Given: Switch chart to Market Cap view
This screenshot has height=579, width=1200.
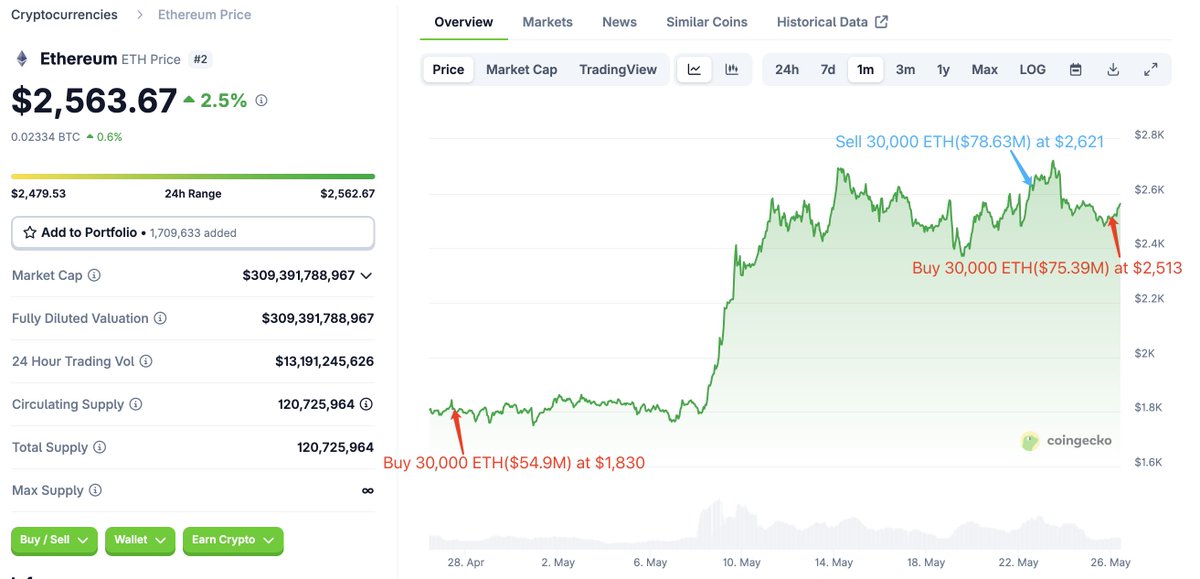Looking at the screenshot, I should [522, 69].
